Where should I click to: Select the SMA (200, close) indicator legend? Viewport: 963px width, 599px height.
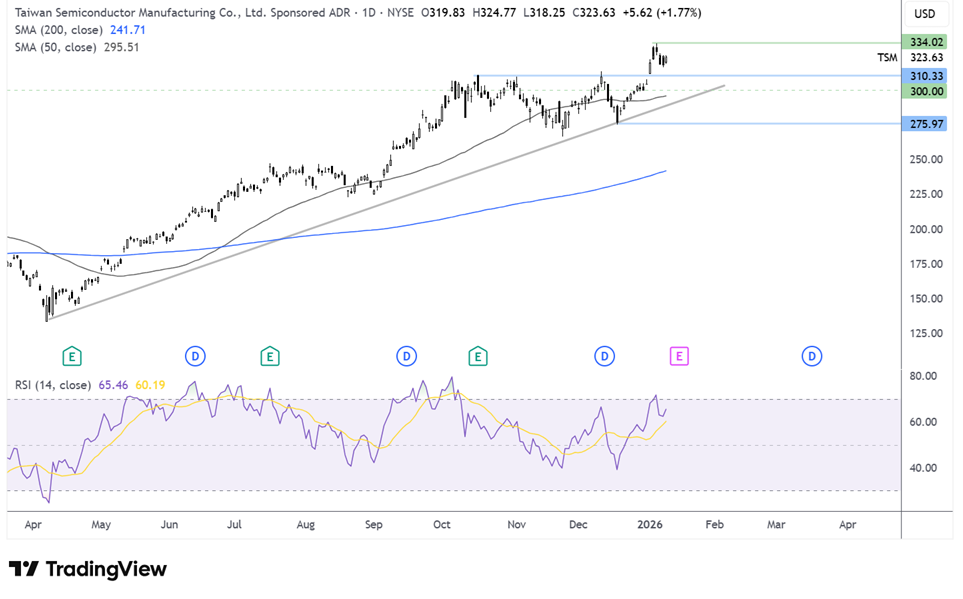point(58,30)
